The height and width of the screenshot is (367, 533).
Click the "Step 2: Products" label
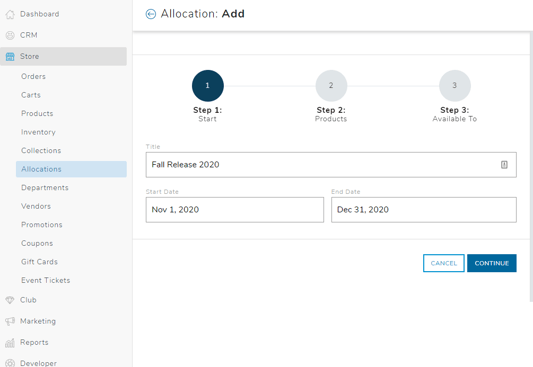pos(331,114)
